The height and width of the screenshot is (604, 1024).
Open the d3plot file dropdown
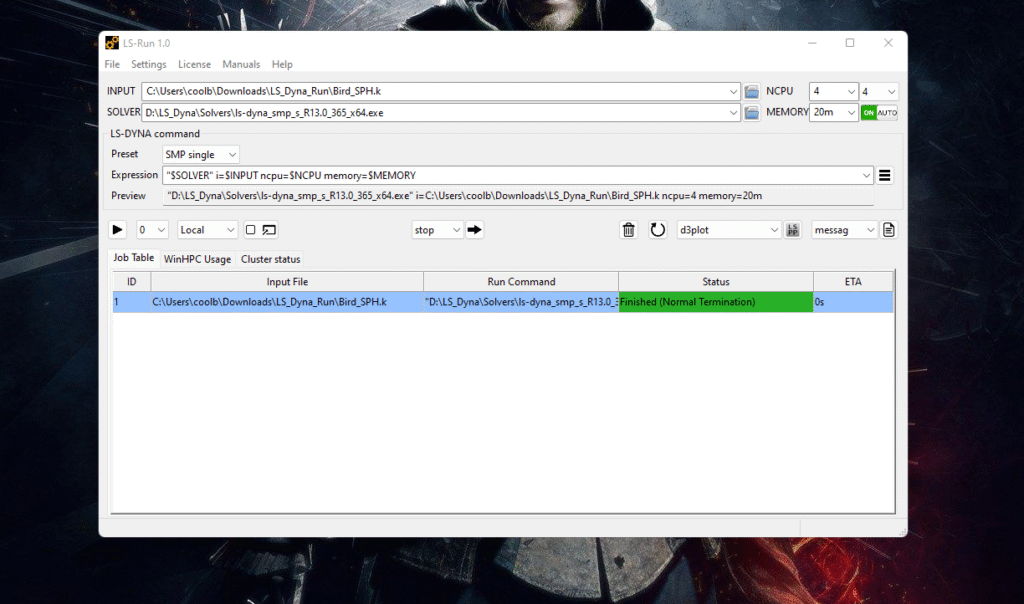click(729, 230)
